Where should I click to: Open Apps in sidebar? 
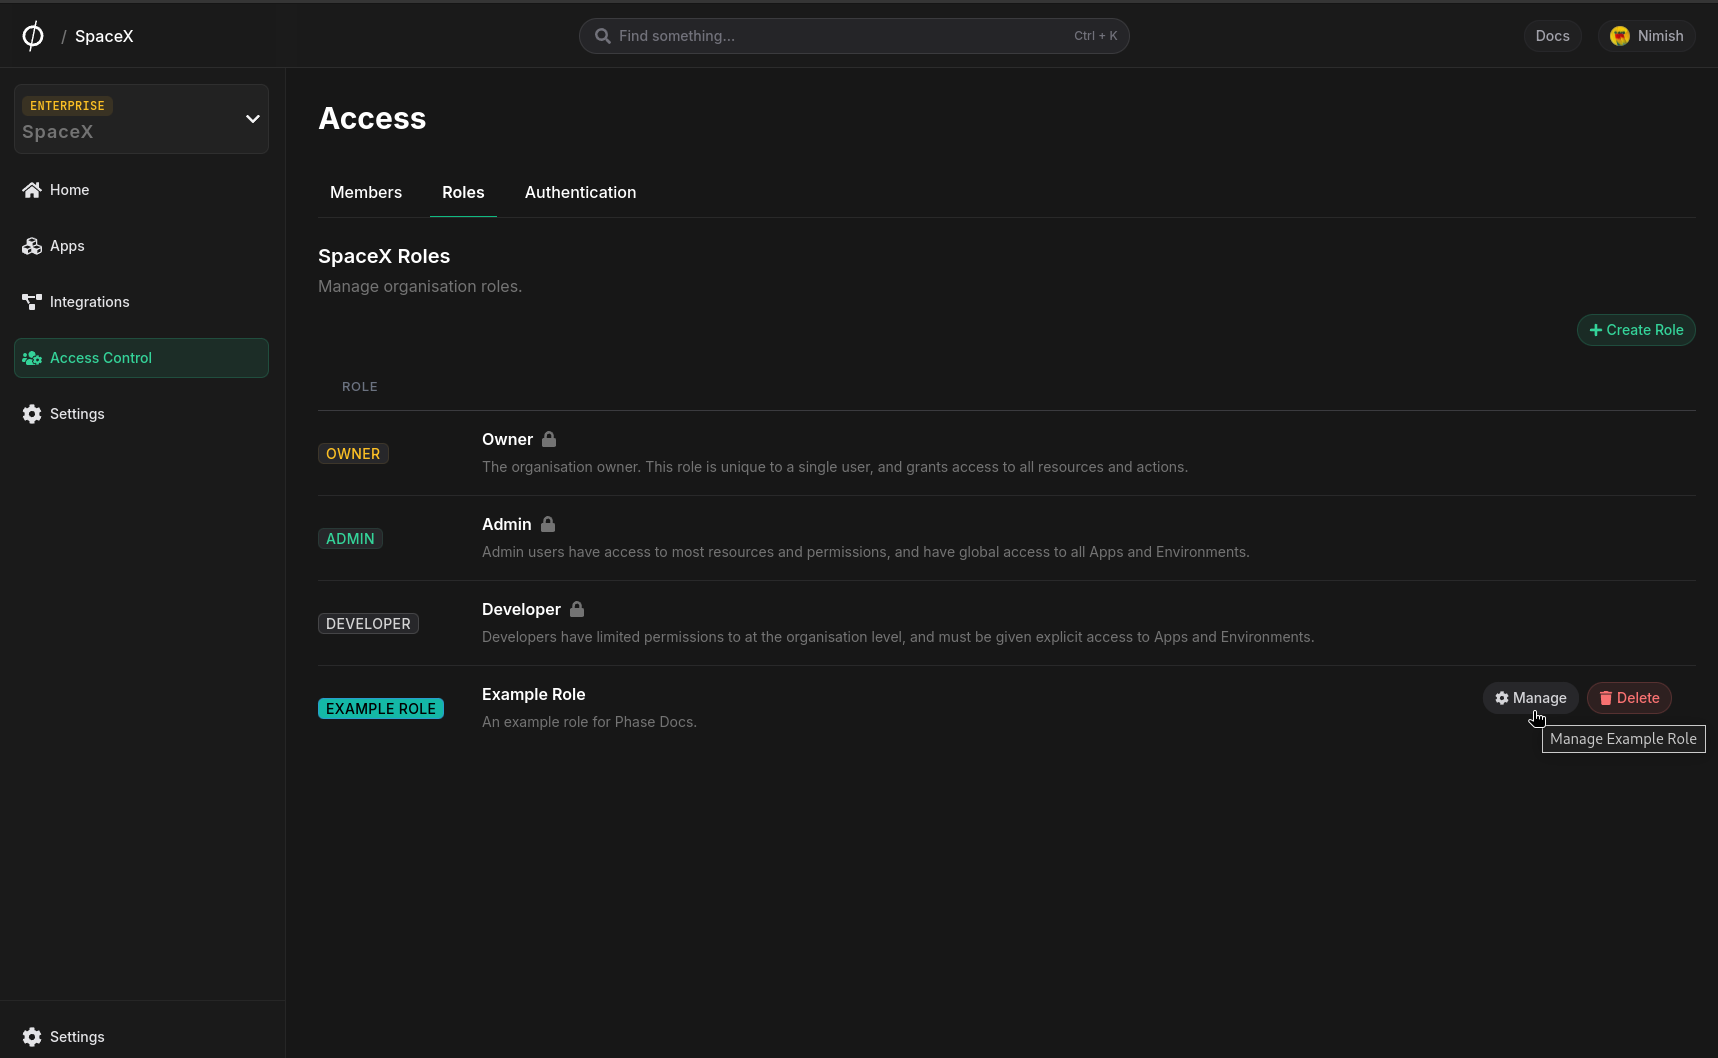point(141,246)
